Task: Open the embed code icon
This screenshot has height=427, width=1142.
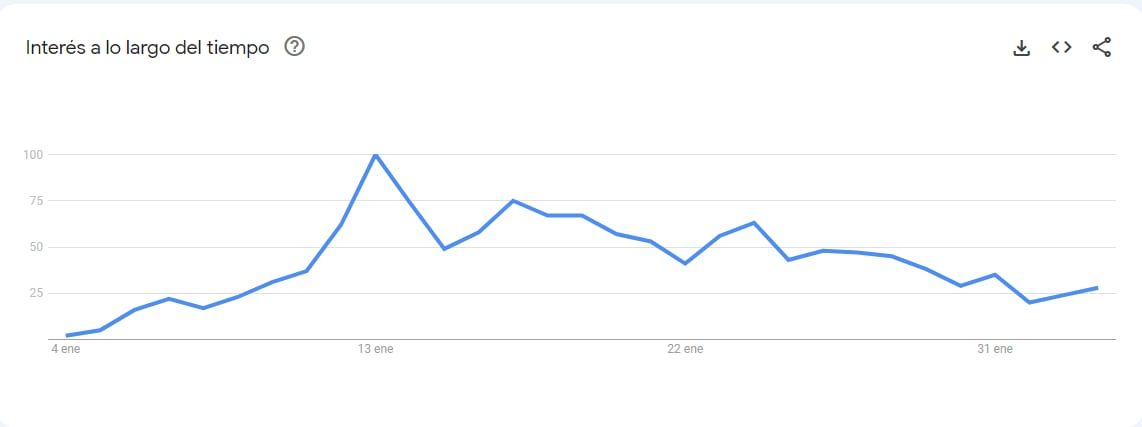Action: [x=1061, y=47]
